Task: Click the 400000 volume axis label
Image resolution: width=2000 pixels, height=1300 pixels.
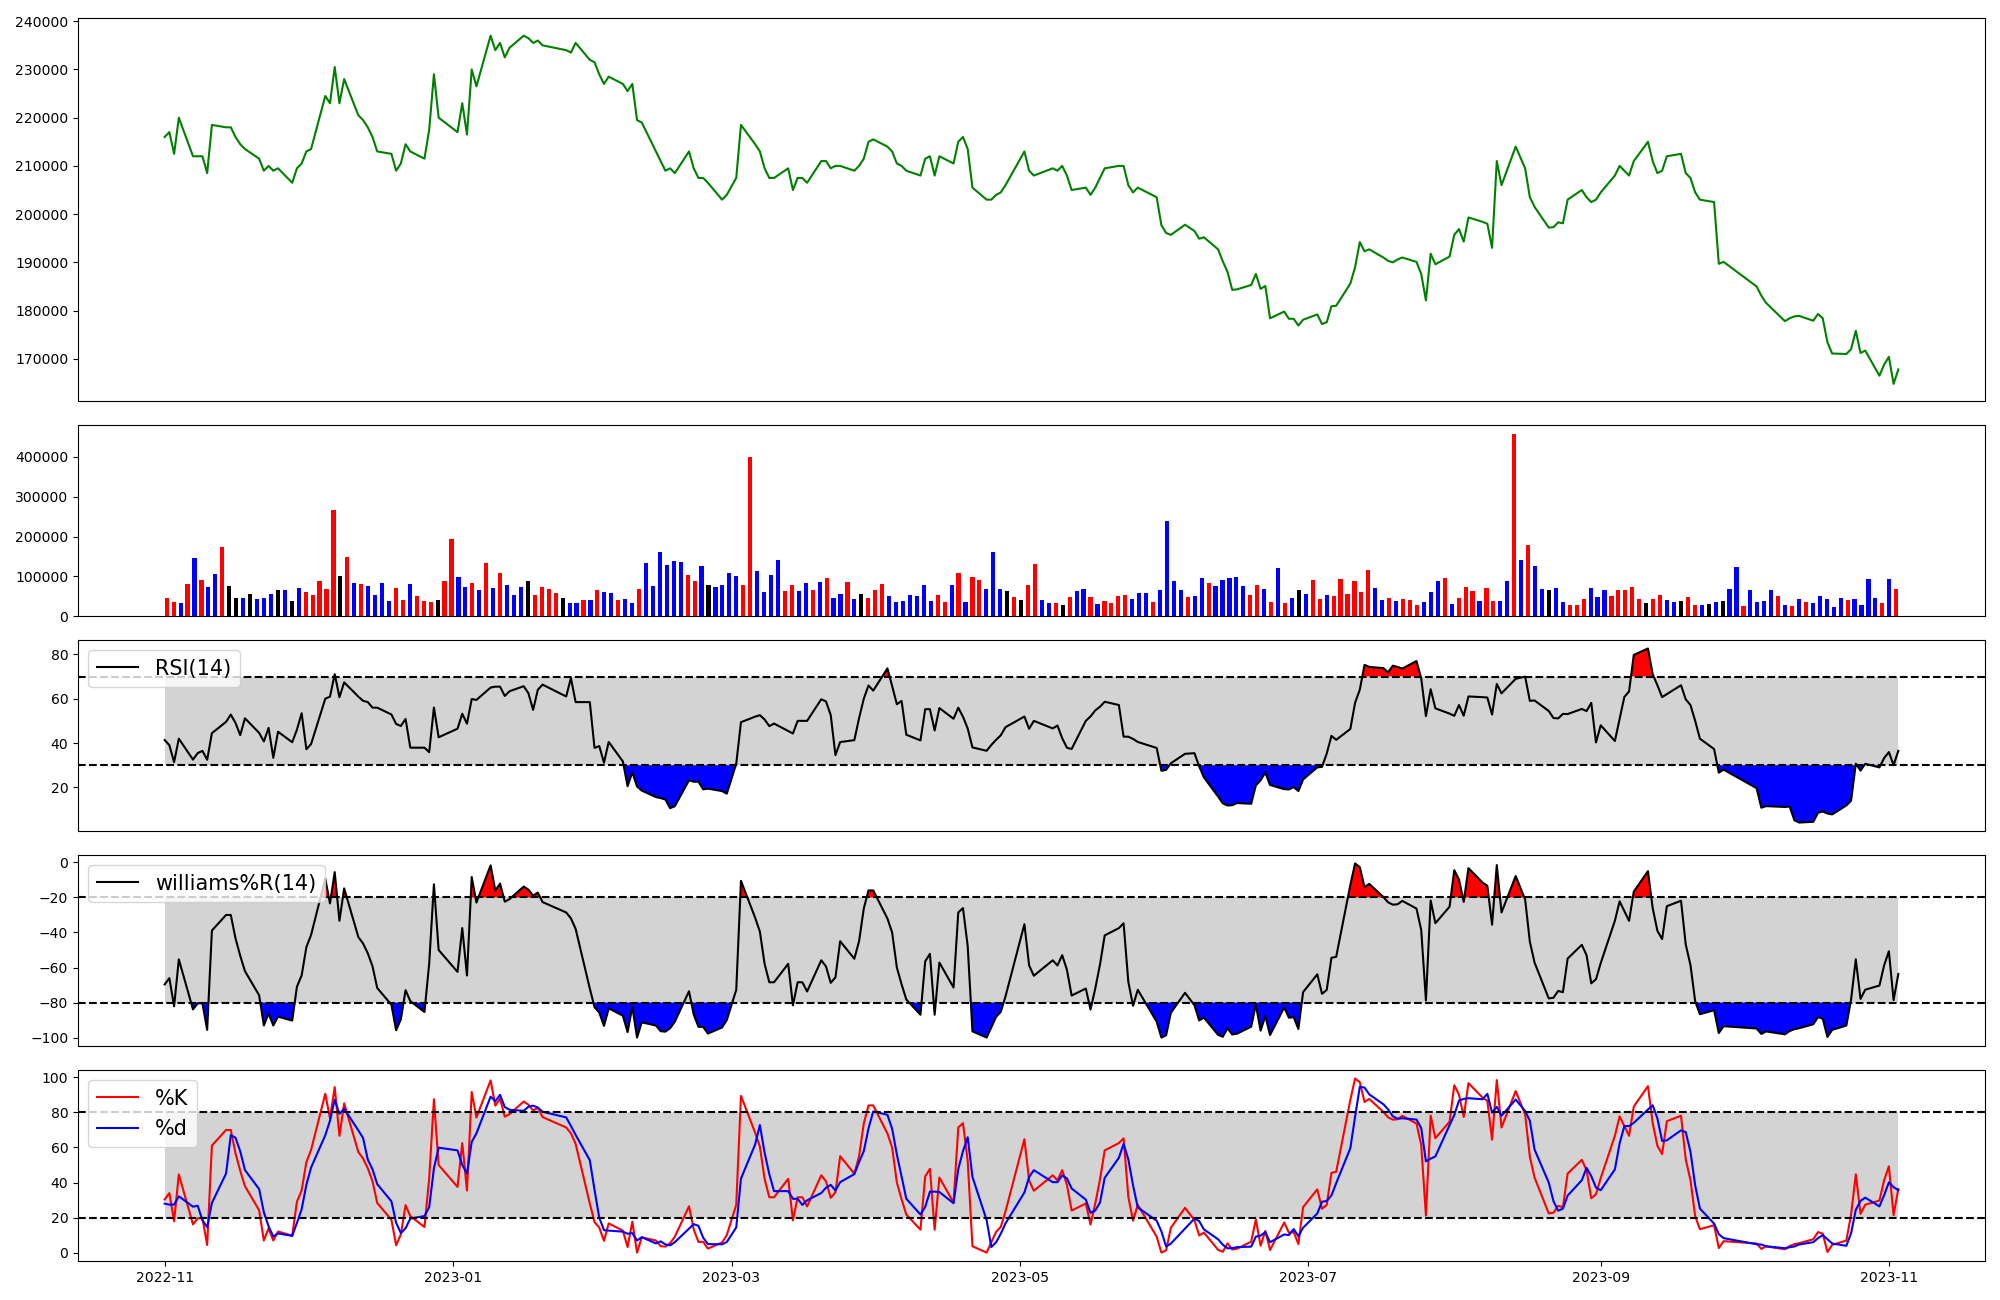Action: pos(42,457)
